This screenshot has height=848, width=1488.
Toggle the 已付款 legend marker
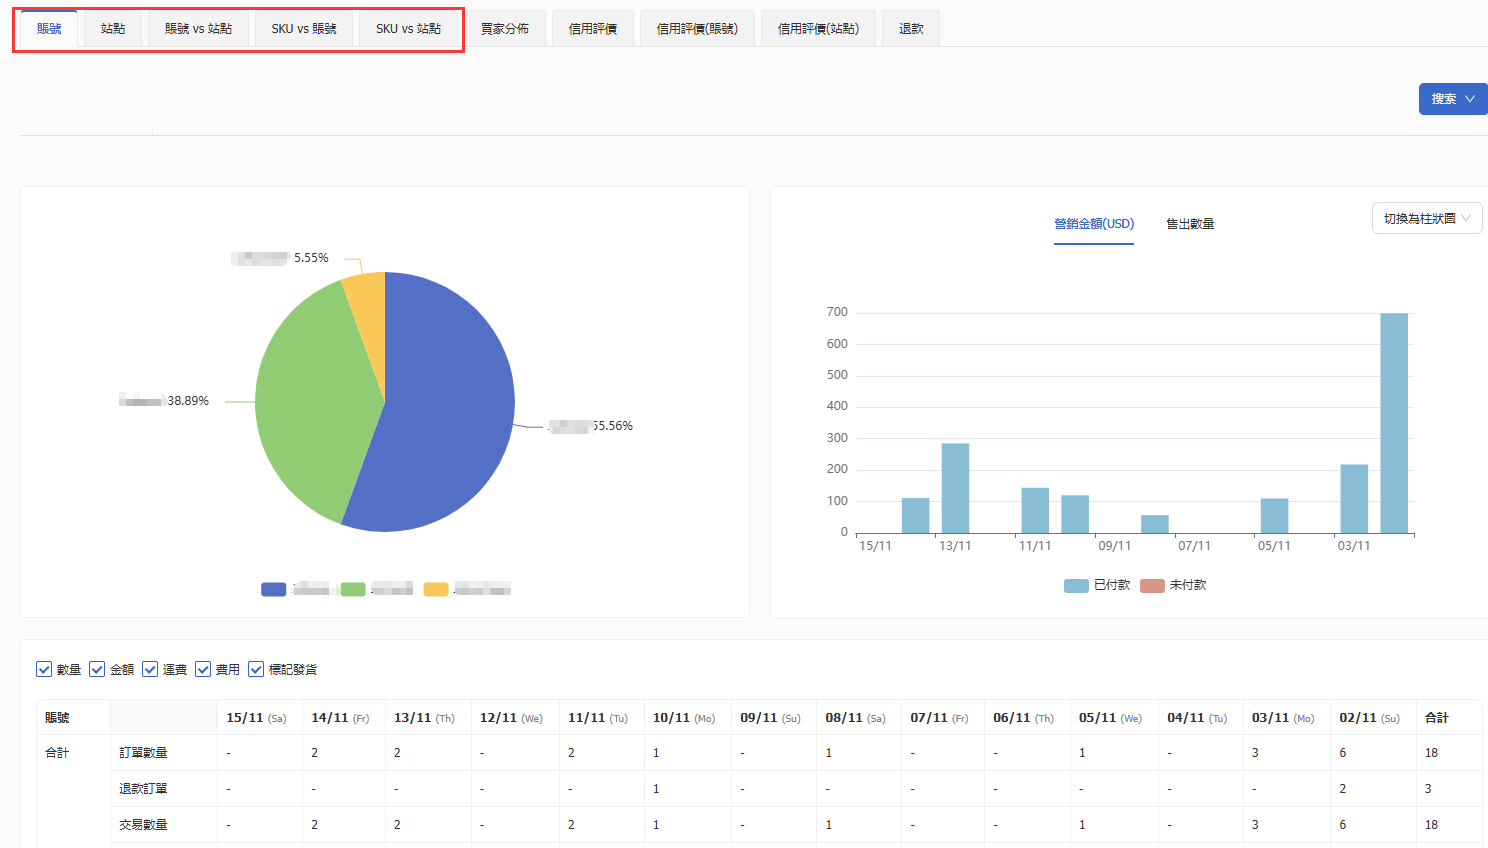pos(1076,585)
